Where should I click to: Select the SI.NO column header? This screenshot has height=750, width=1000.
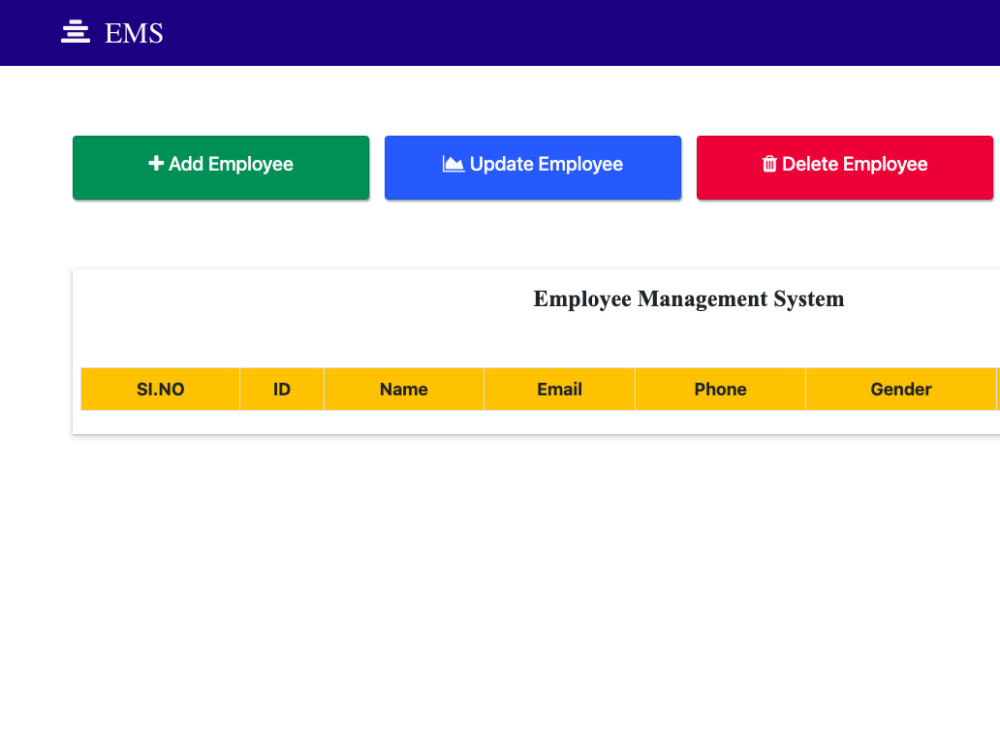tap(160, 389)
